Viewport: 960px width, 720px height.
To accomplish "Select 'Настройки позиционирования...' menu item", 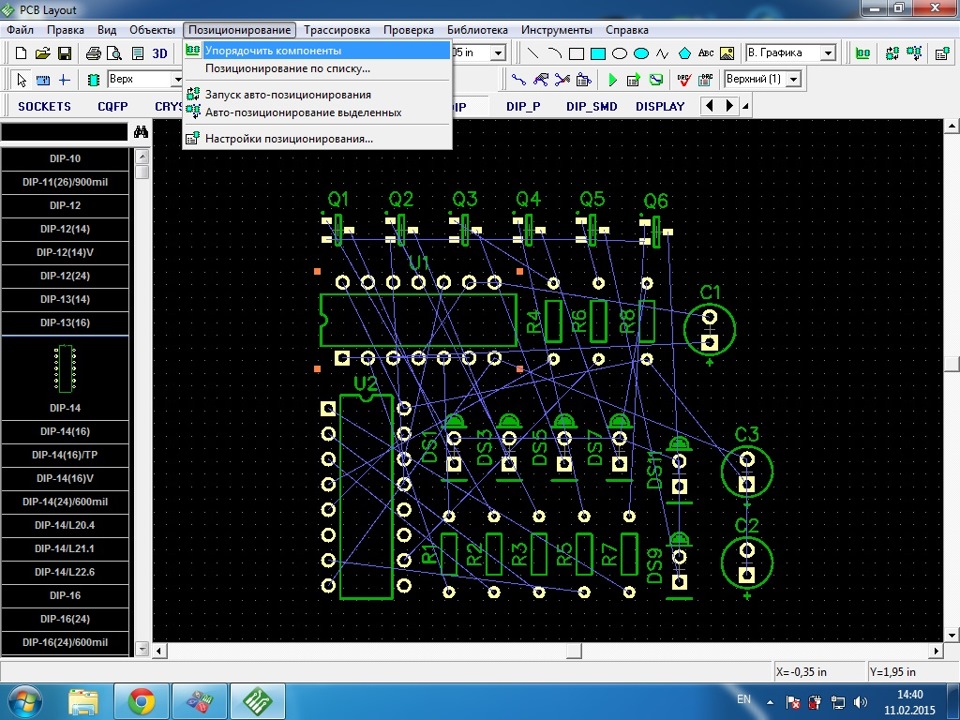I will point(288,139).
